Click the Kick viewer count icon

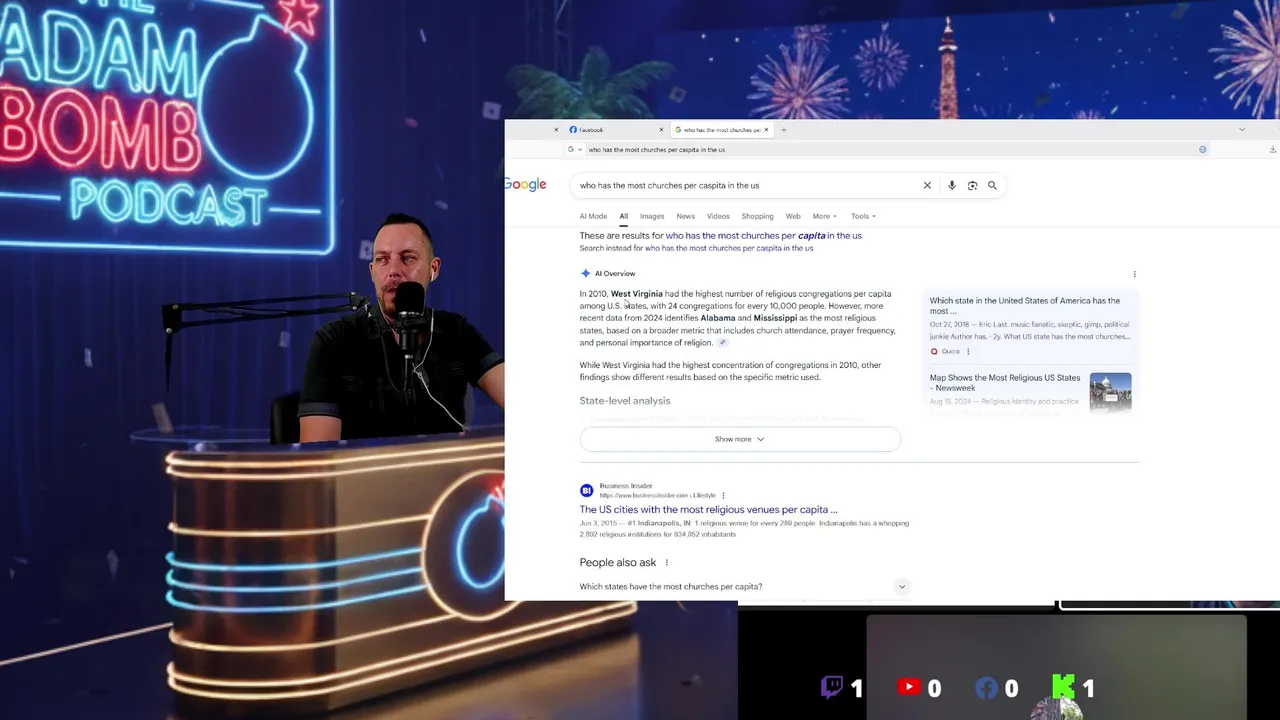tap(1064, 687)
